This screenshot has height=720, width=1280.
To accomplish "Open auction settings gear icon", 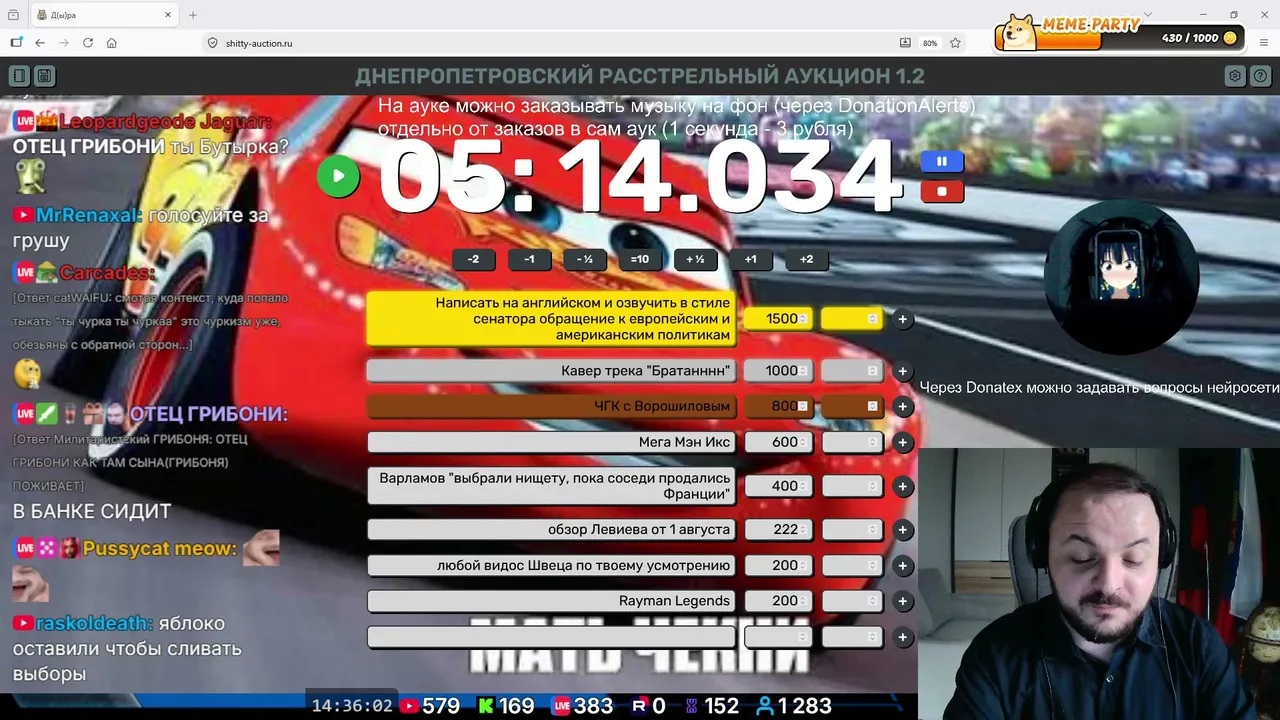I will (1235, 76).
